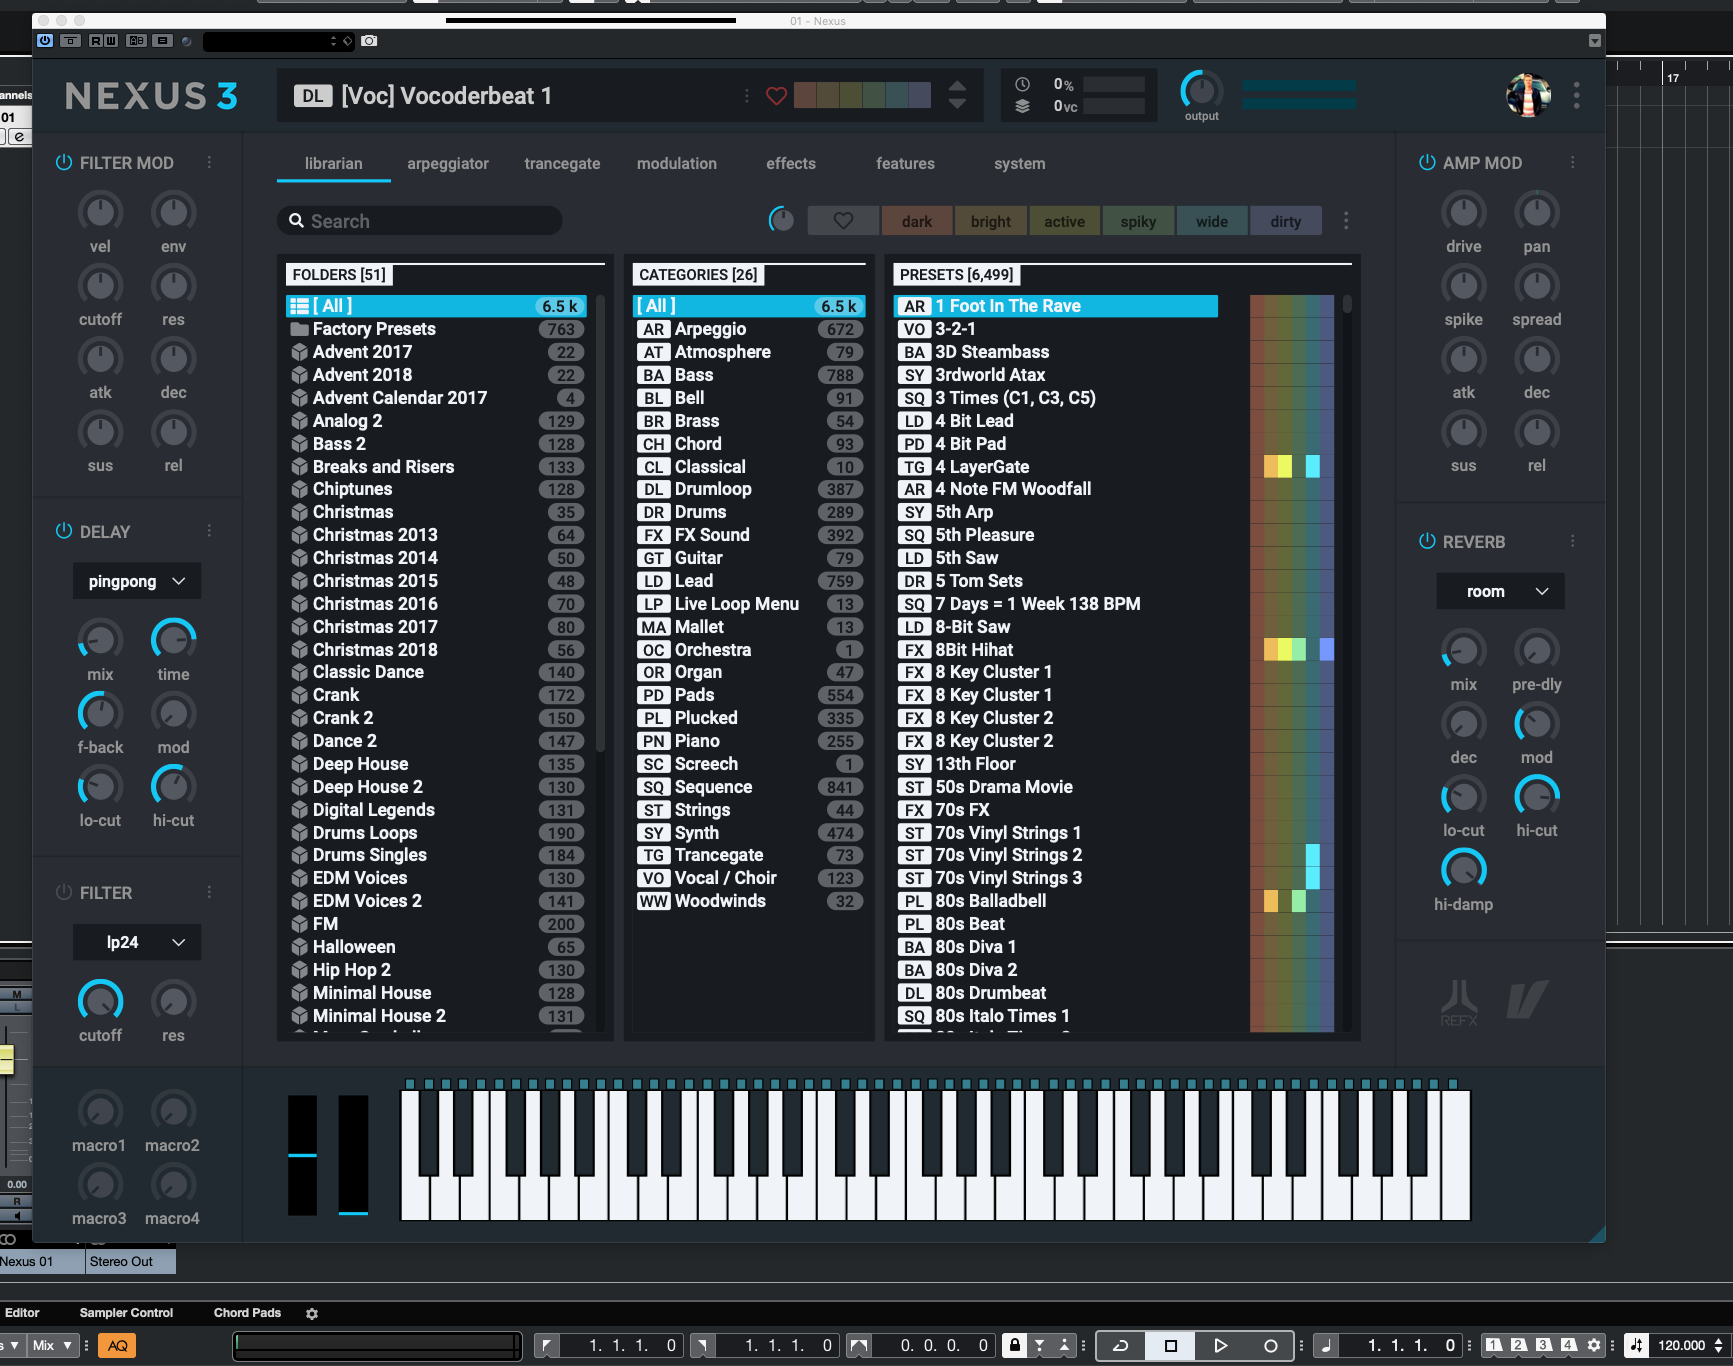Click the lock punch points icon in transport

[1014, 1346]
